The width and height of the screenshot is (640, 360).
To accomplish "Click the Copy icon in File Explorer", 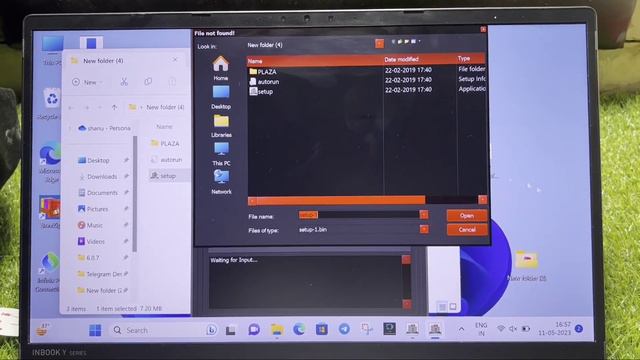I will tap(148, 82).
